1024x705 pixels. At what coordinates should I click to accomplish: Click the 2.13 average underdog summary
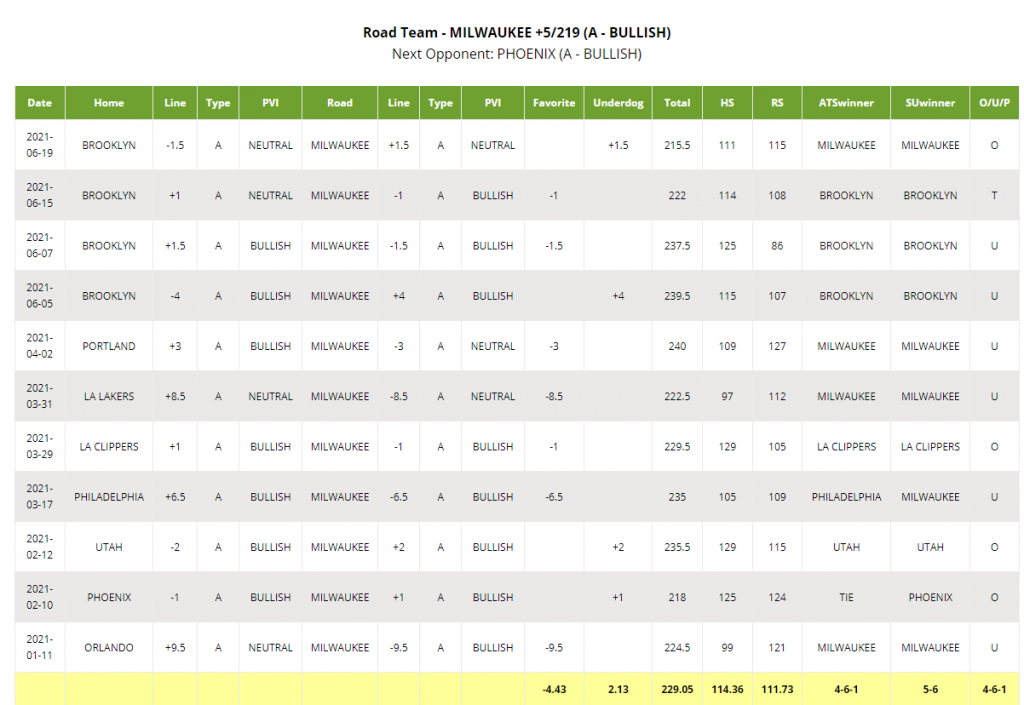(x=618, y=689)
